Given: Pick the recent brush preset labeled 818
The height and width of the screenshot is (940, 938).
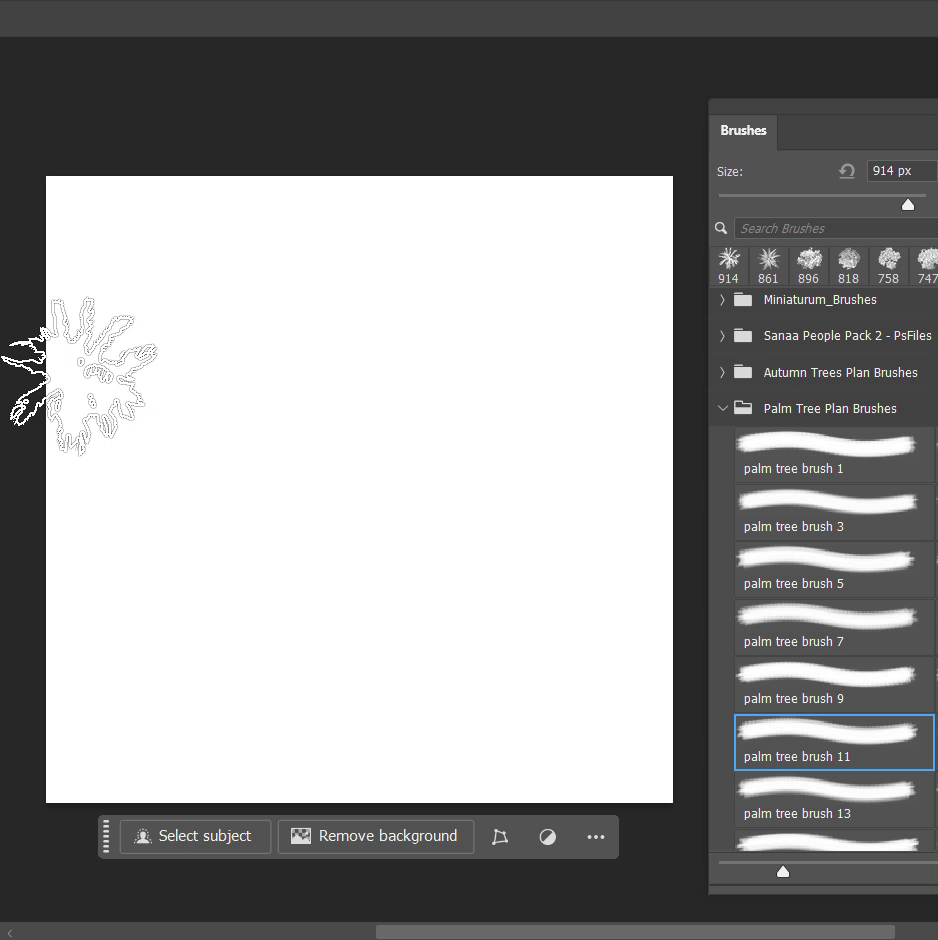Looking at the screenshot, I should tap(848, 266).
